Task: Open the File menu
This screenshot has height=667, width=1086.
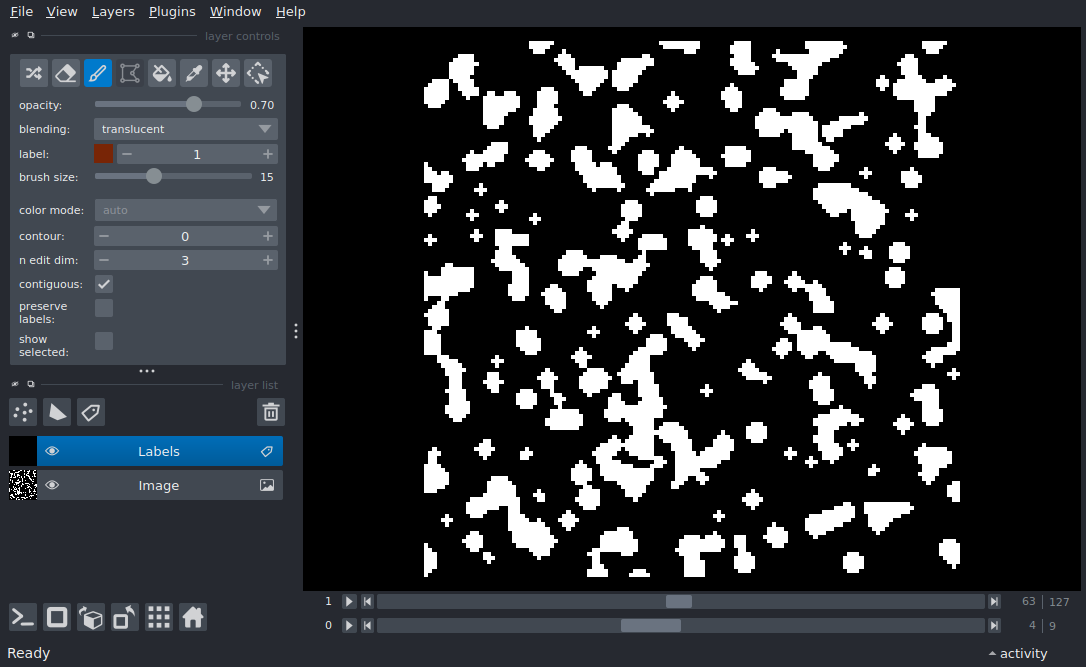Action: tap(21, 12)
